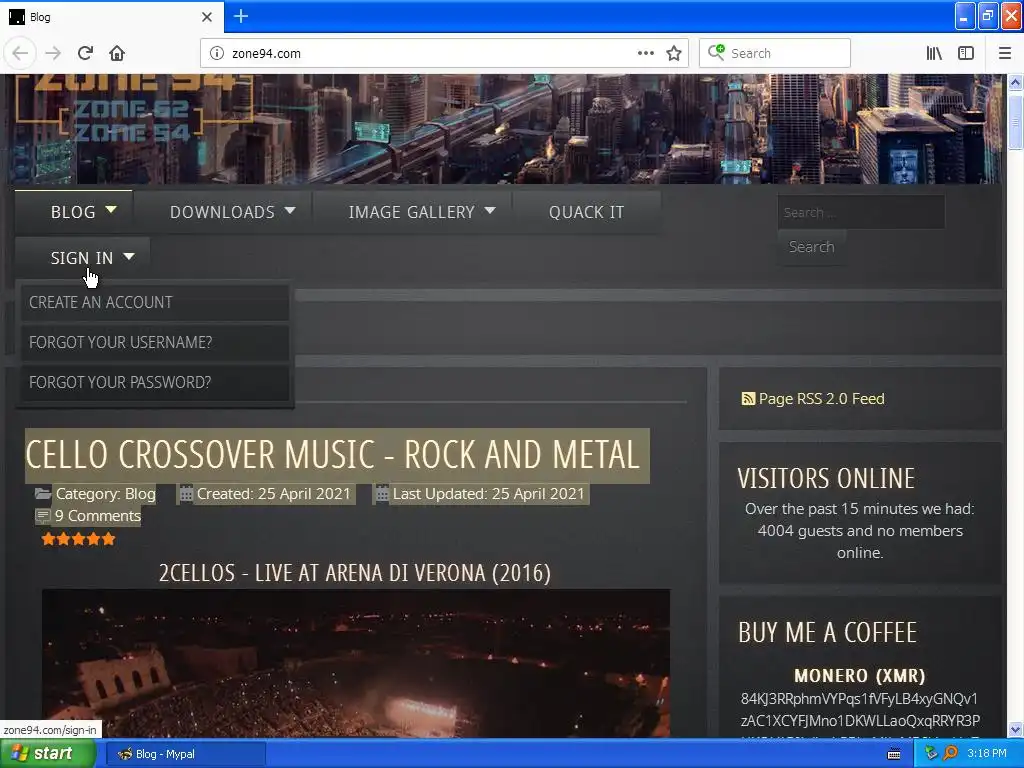
Task: Open a new tab with plus button
Action: pos(241,16)
